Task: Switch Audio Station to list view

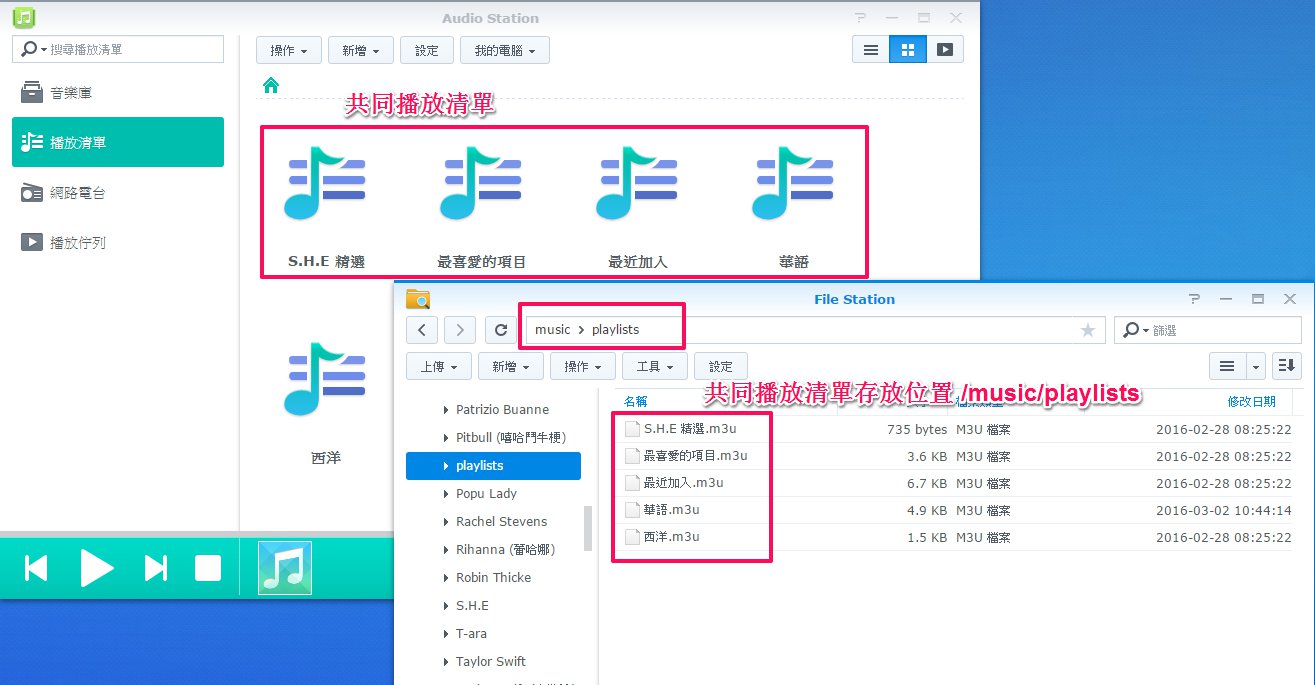Action: [871, 50]
